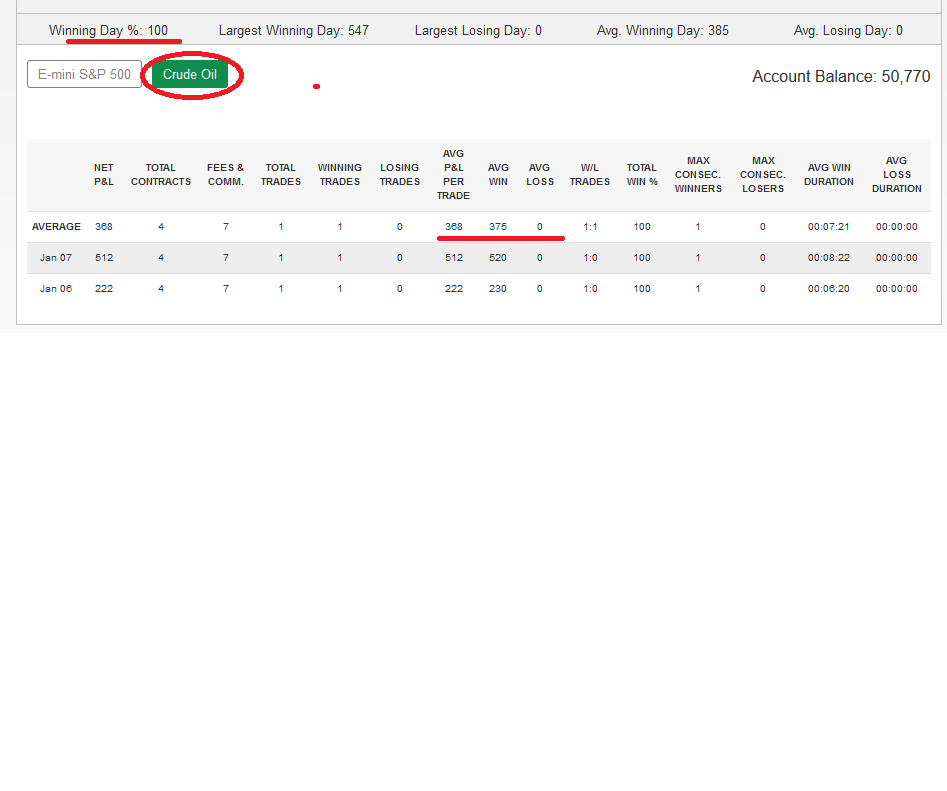Click Net P&L value 368 in AVERAGE row
This screenshot has width=947, height=791.
(x=103, y=226)
